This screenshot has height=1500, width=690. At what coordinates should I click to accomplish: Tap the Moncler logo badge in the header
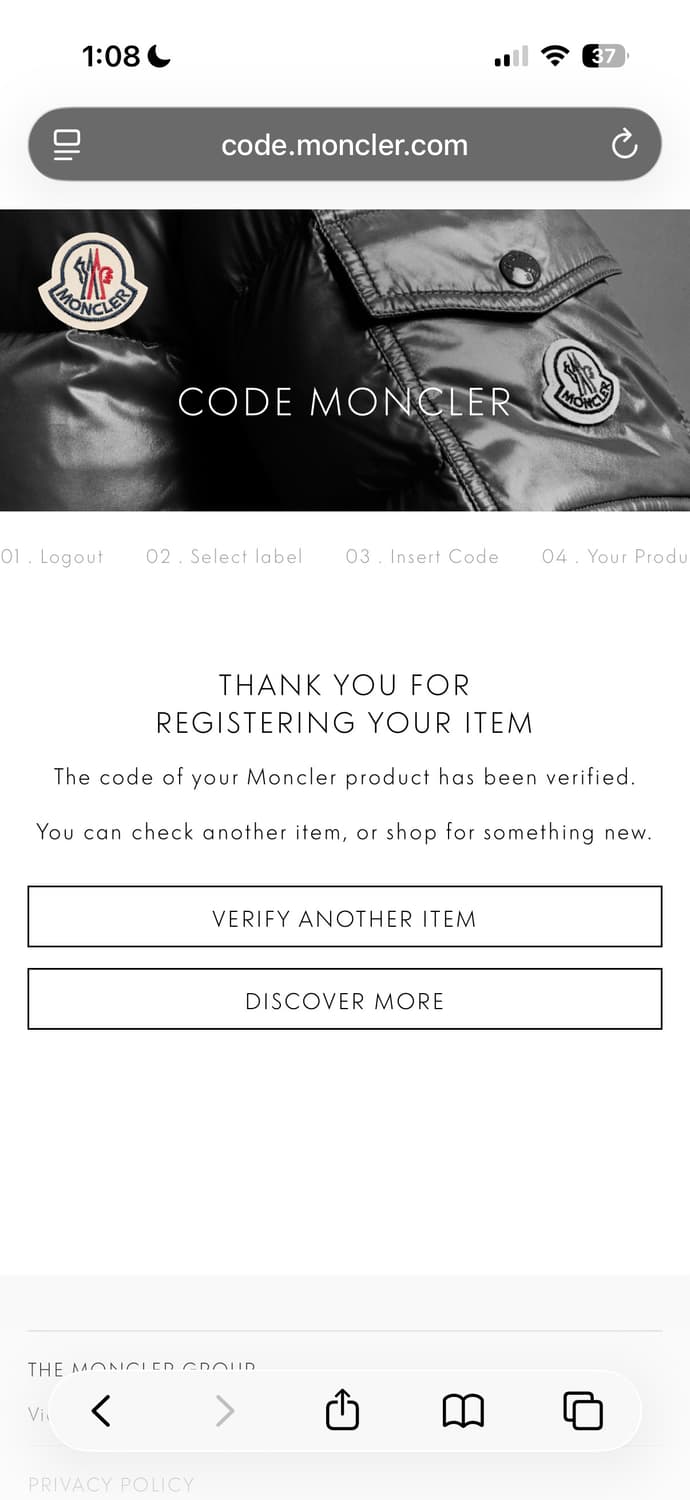pyautogui.click(x=93, y=283)
